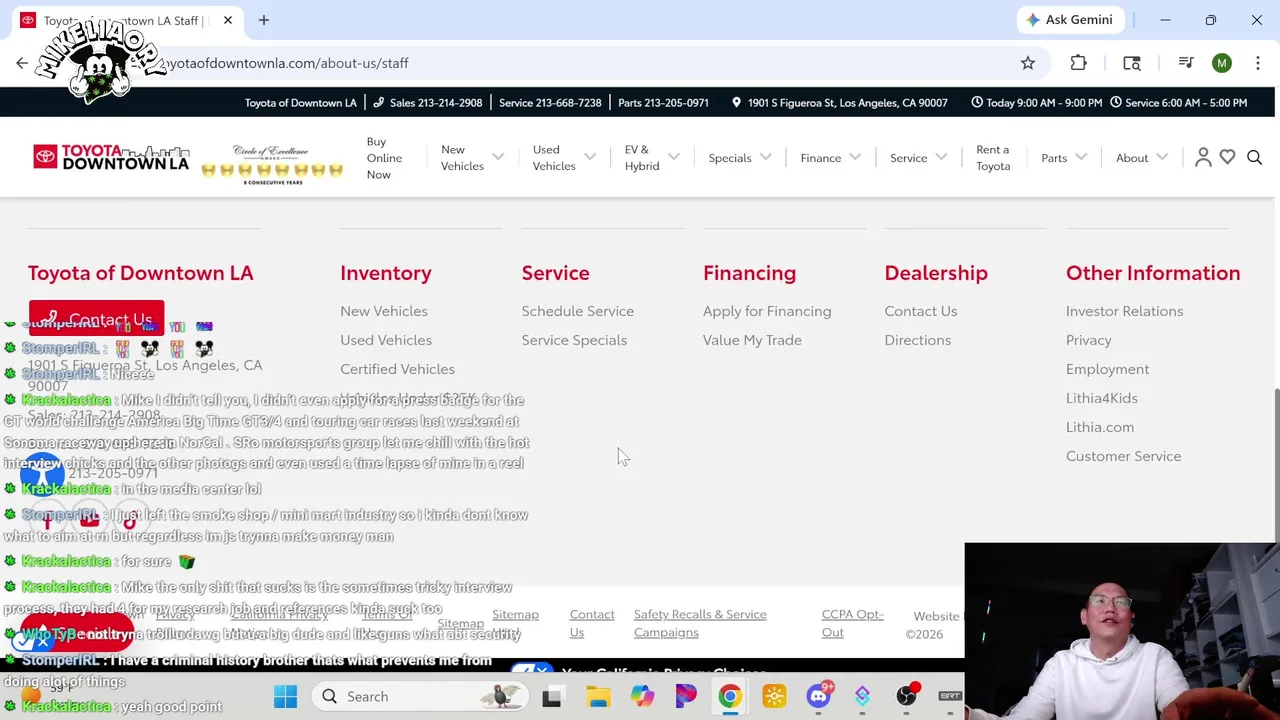Viewport: 1280px width, 720px height.
Task: Open Dealership Contact Us link
Action: [x=920, y=311]
